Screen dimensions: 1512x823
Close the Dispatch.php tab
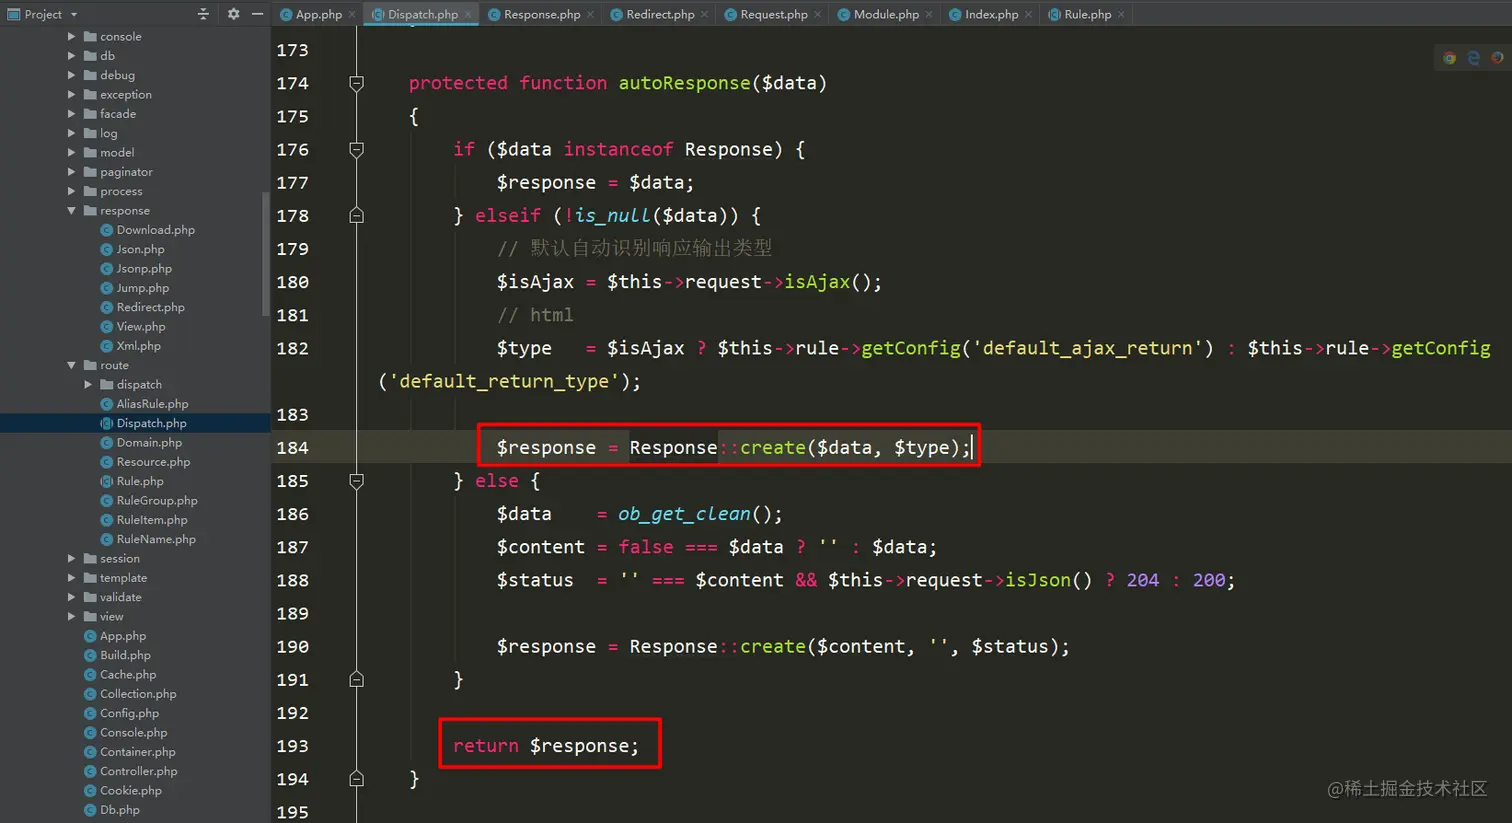coord(468,14)
